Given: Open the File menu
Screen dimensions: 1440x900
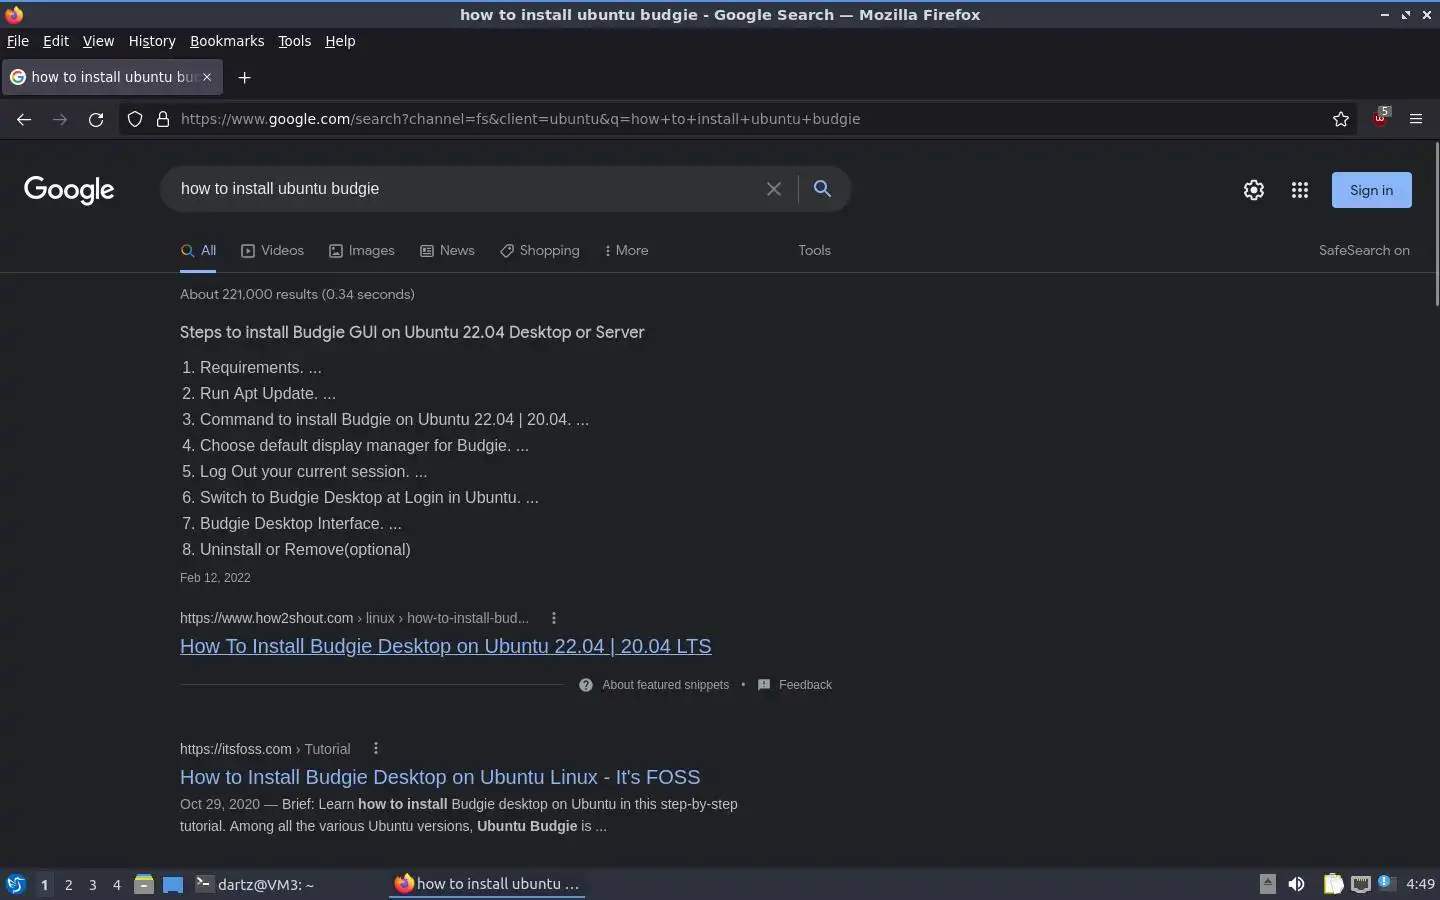Looking at the screenshot, I should tap(18, 41).
